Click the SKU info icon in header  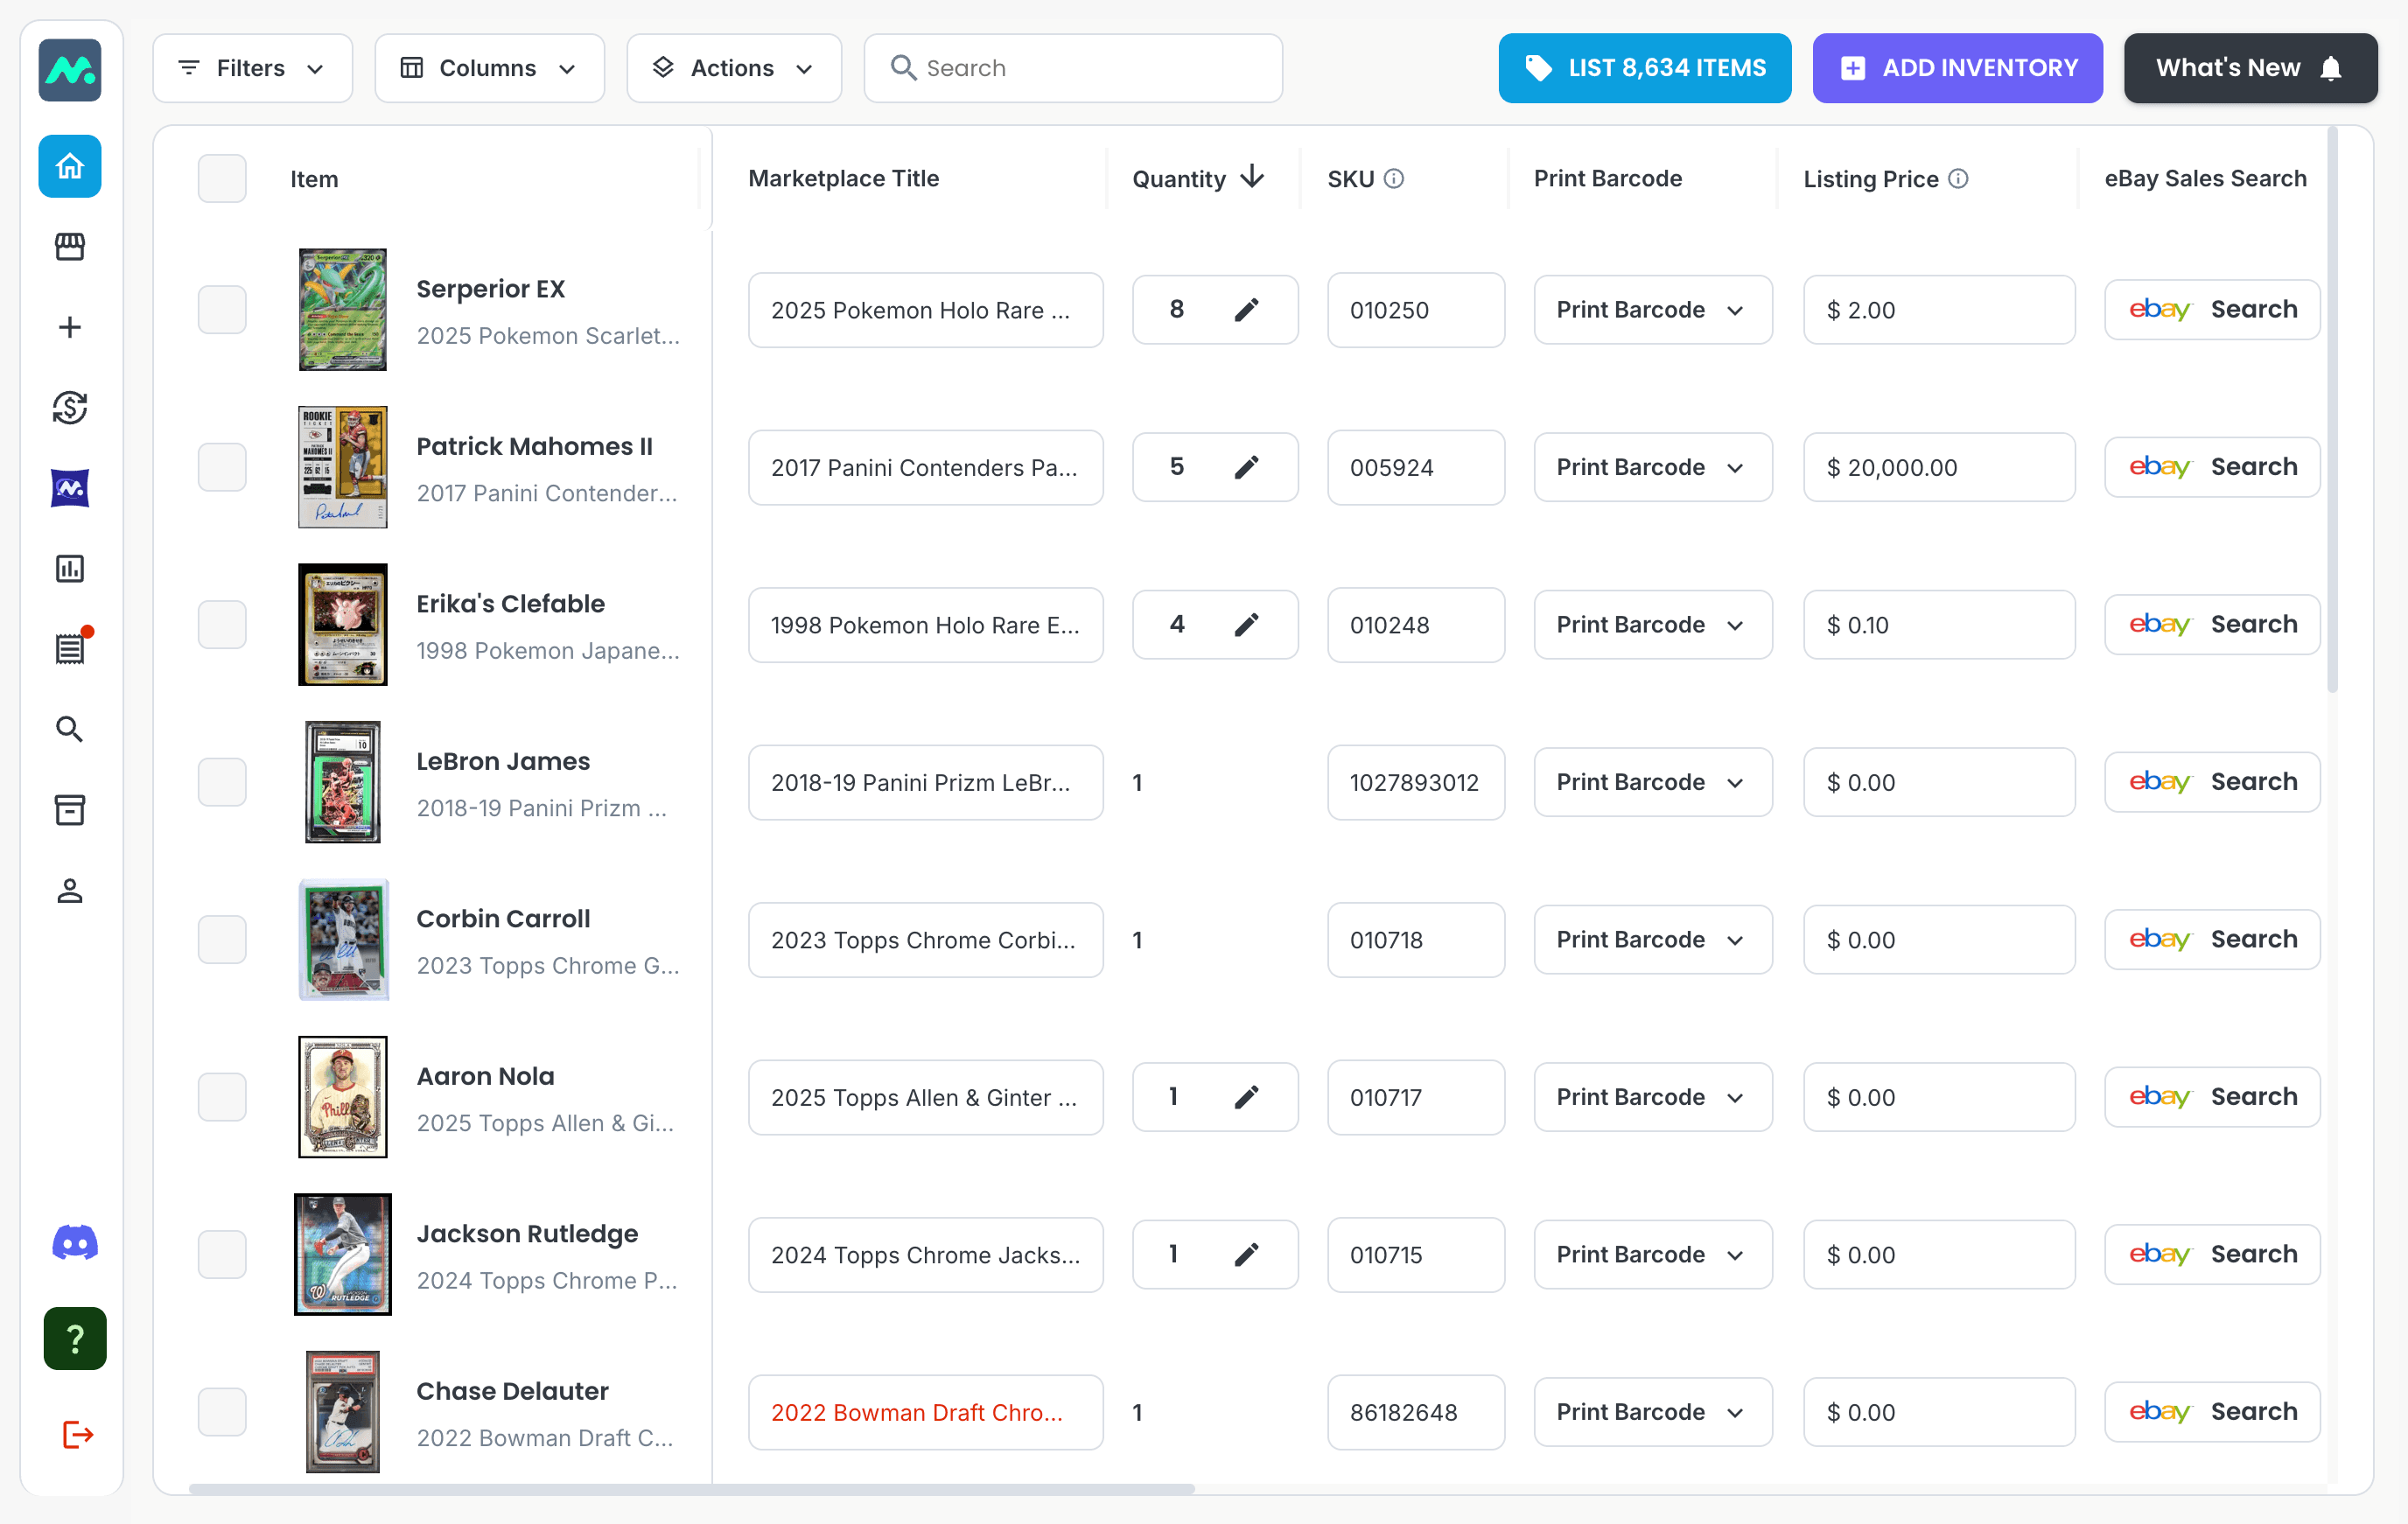coord(1394,179)
